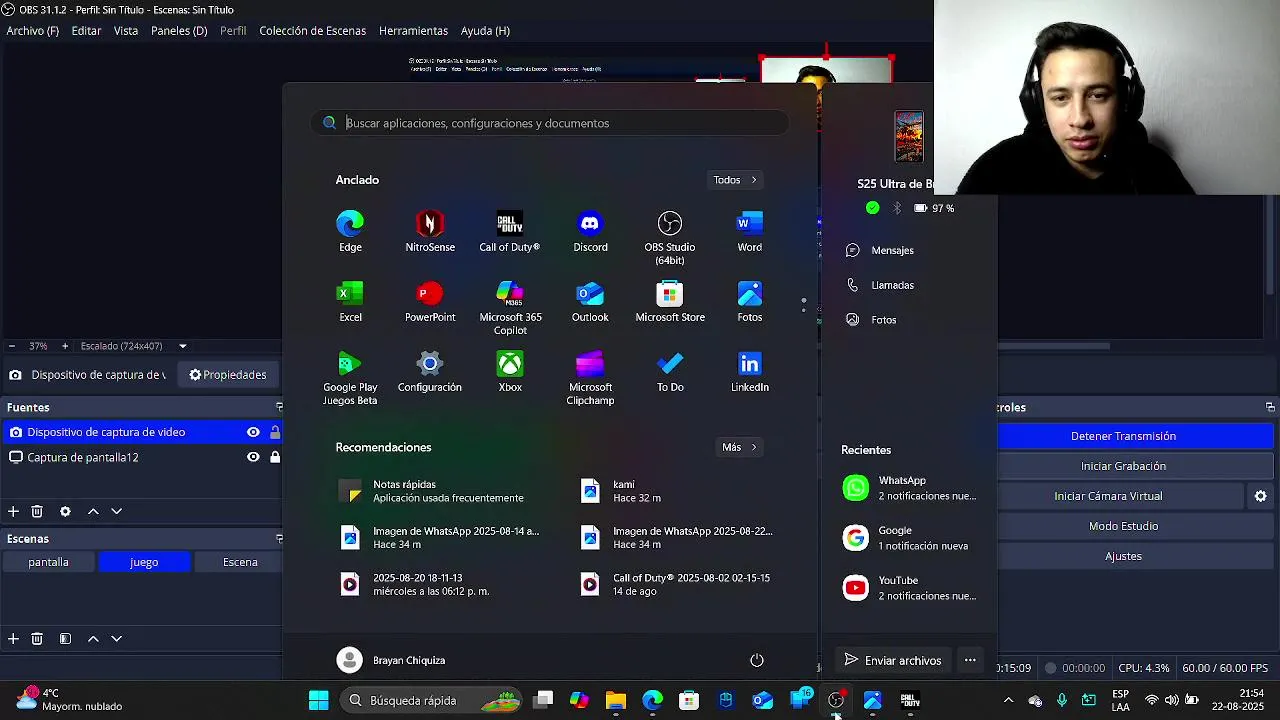Click Iniciar Cámara Virtual button
Screen dimensions: 1280x720
pos(1108,496)
